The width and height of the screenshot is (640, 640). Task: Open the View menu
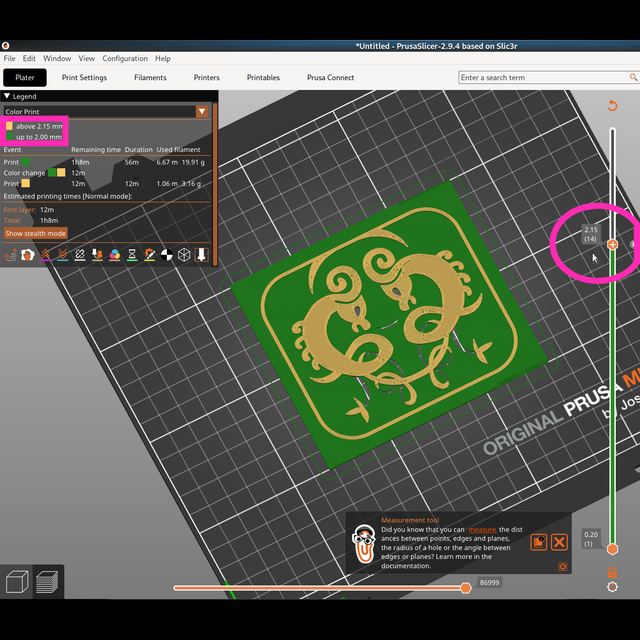(87, 58)
